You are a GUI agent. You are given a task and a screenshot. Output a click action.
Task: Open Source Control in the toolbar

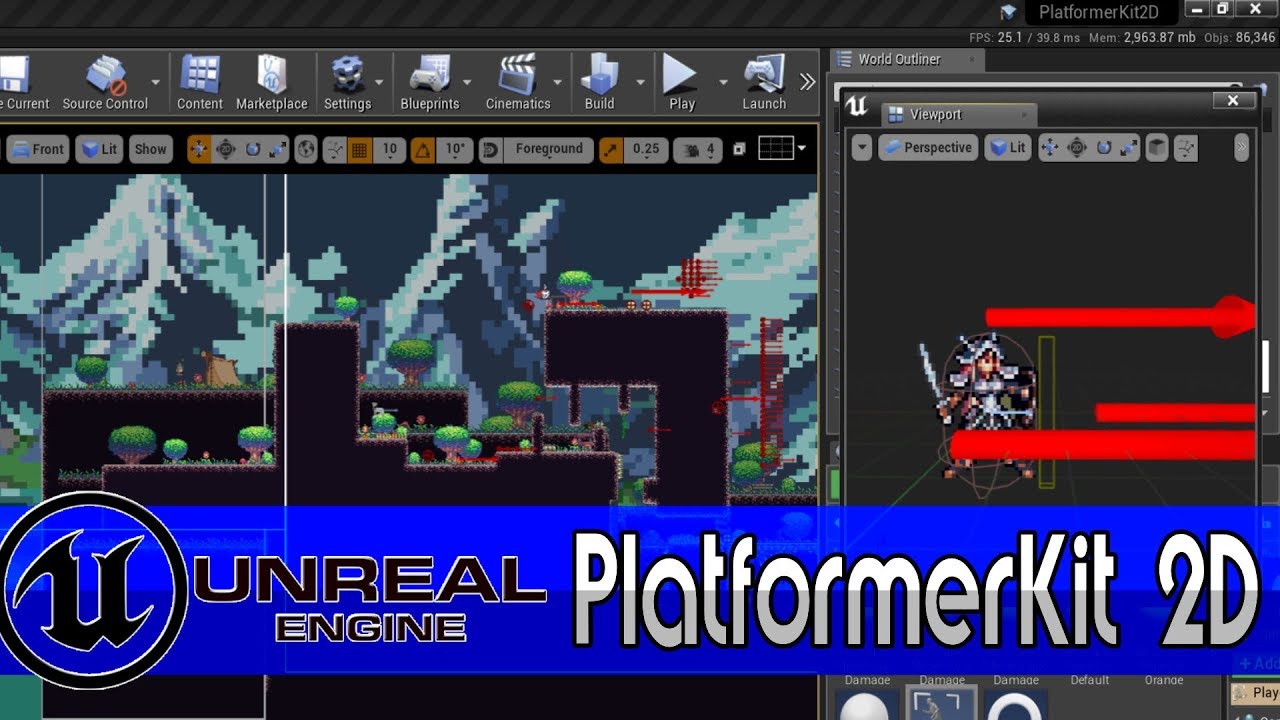tap(105, 83)
